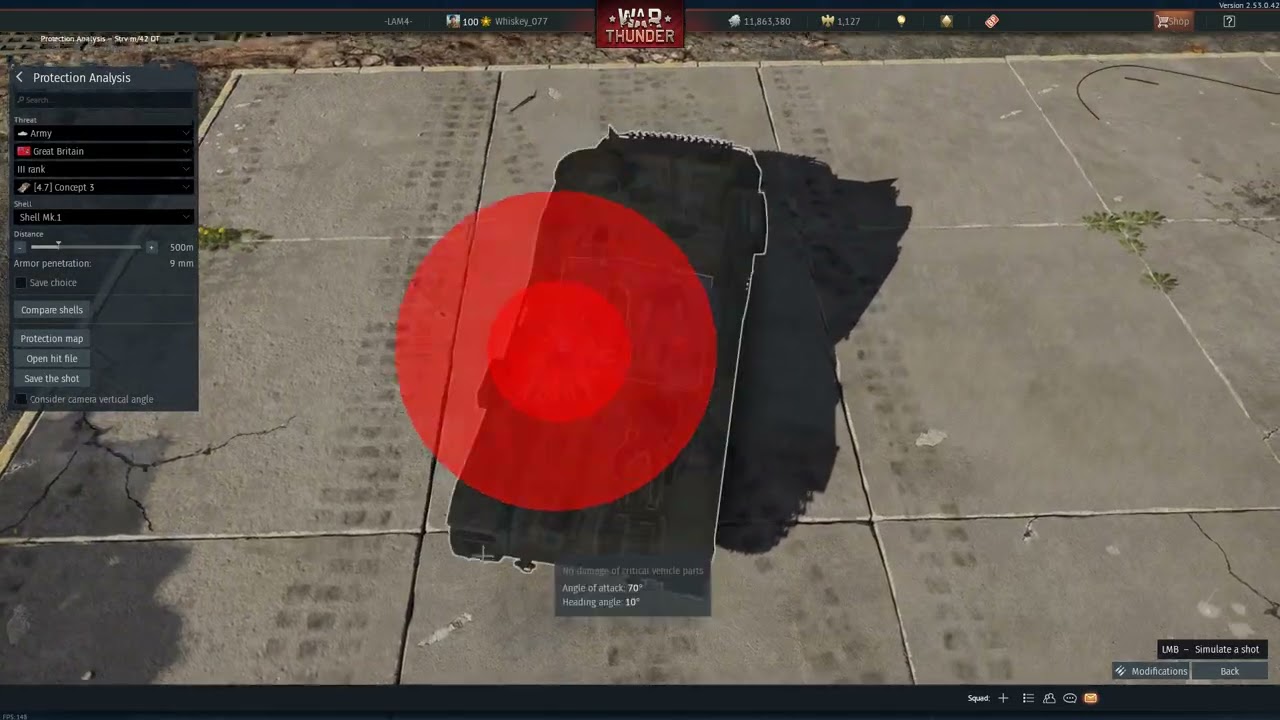This screenshot has width=1280, height=720.
Task: Increase distance with the plus button
Action: click(x=151, y=247)
